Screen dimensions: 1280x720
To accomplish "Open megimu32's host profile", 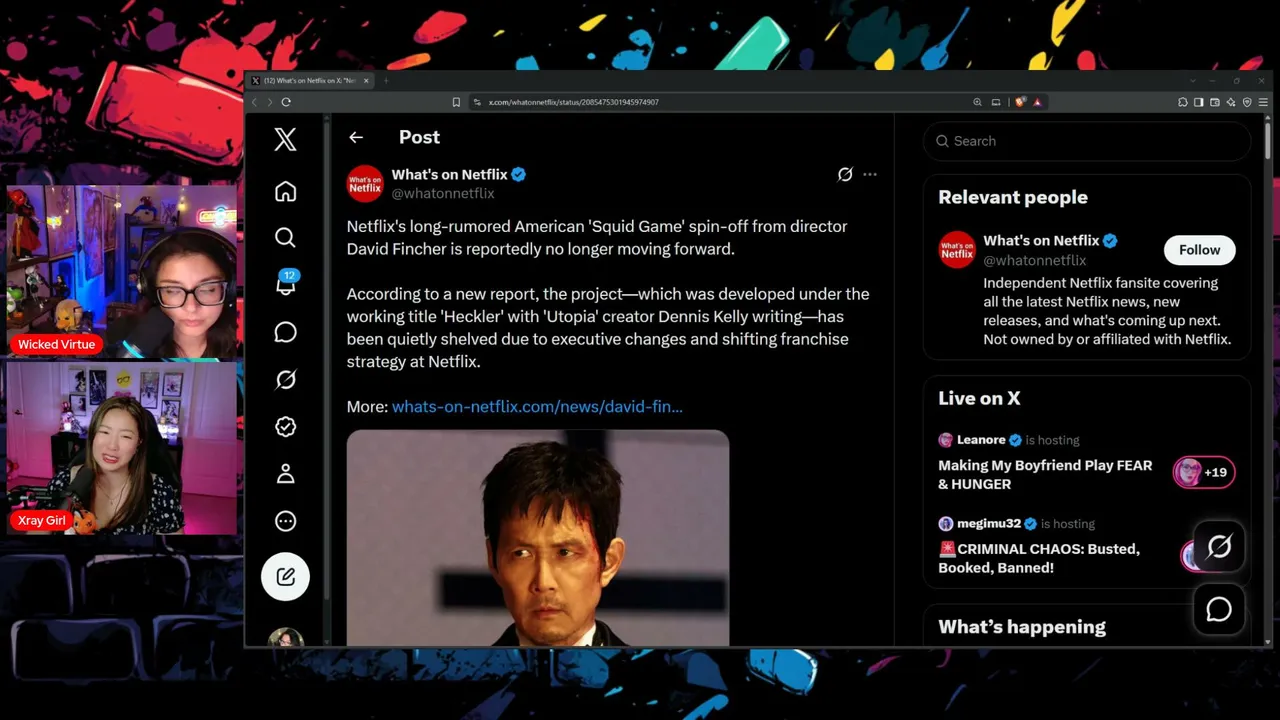I will 989,523.
